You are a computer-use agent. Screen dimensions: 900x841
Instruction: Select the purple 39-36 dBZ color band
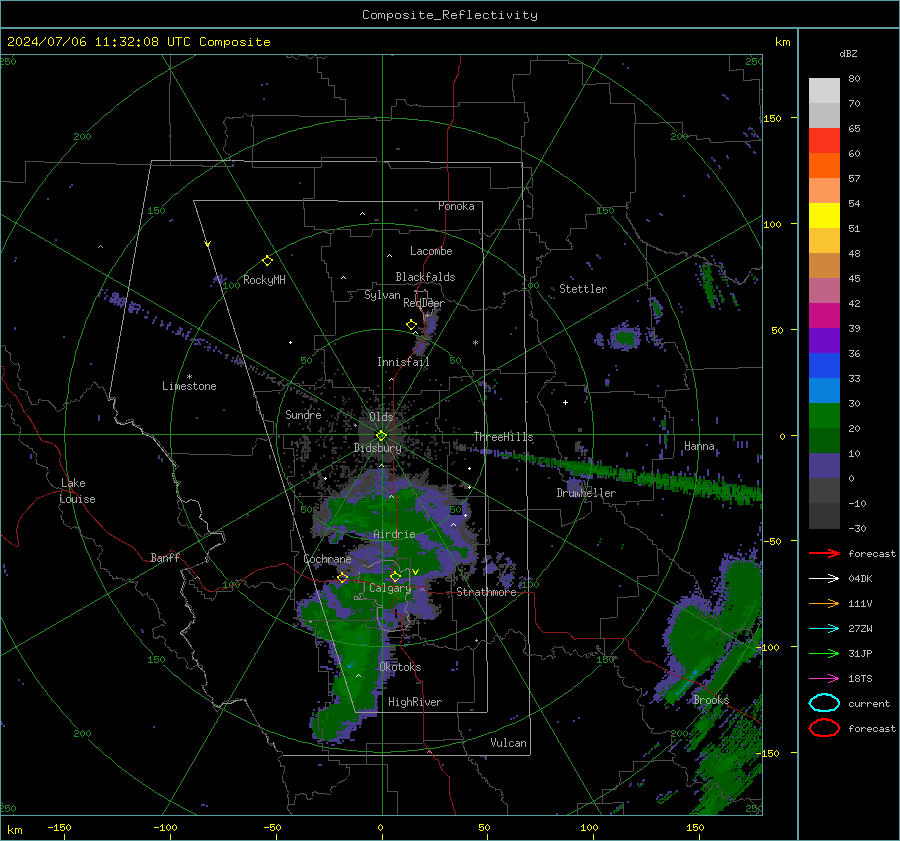(824, 340)
